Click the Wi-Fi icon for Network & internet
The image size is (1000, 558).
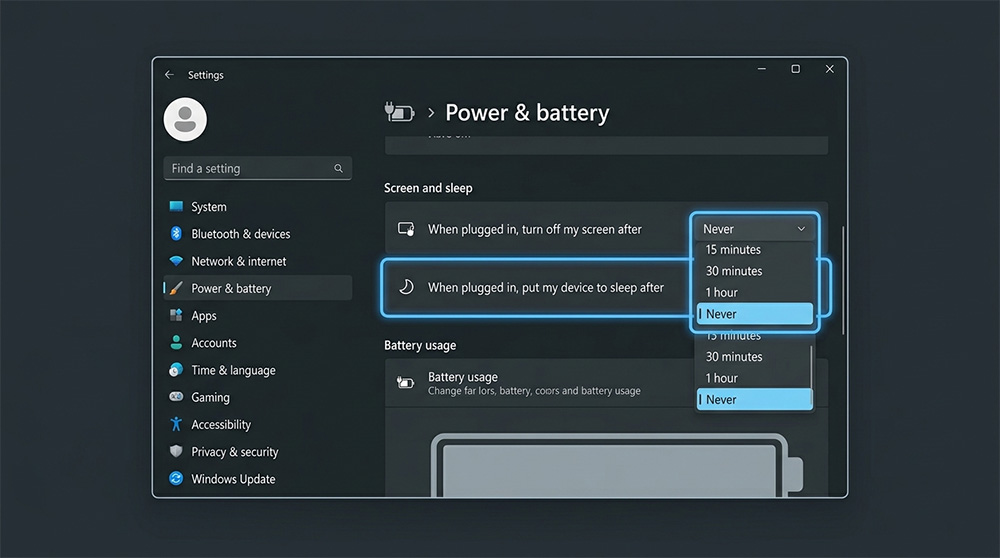176,261
